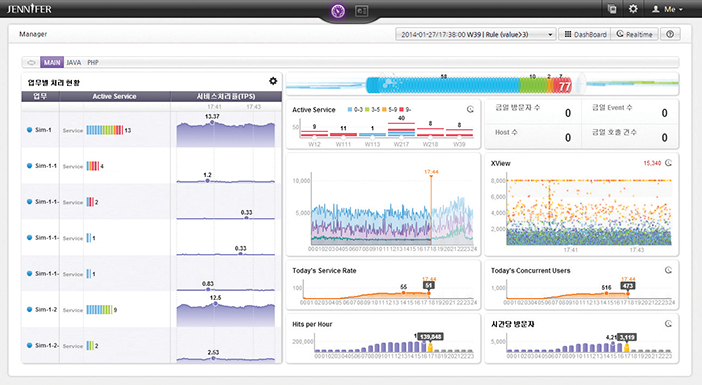The width and height of the screenshot is (702, 385).
Task: Click the 서비스처리율(TPS) column header
Action: click(x=226, y=96)
